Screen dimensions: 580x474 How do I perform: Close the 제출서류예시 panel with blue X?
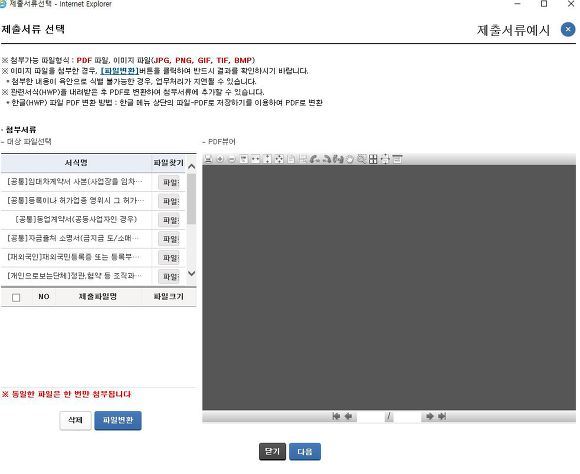tap(568, 29)
